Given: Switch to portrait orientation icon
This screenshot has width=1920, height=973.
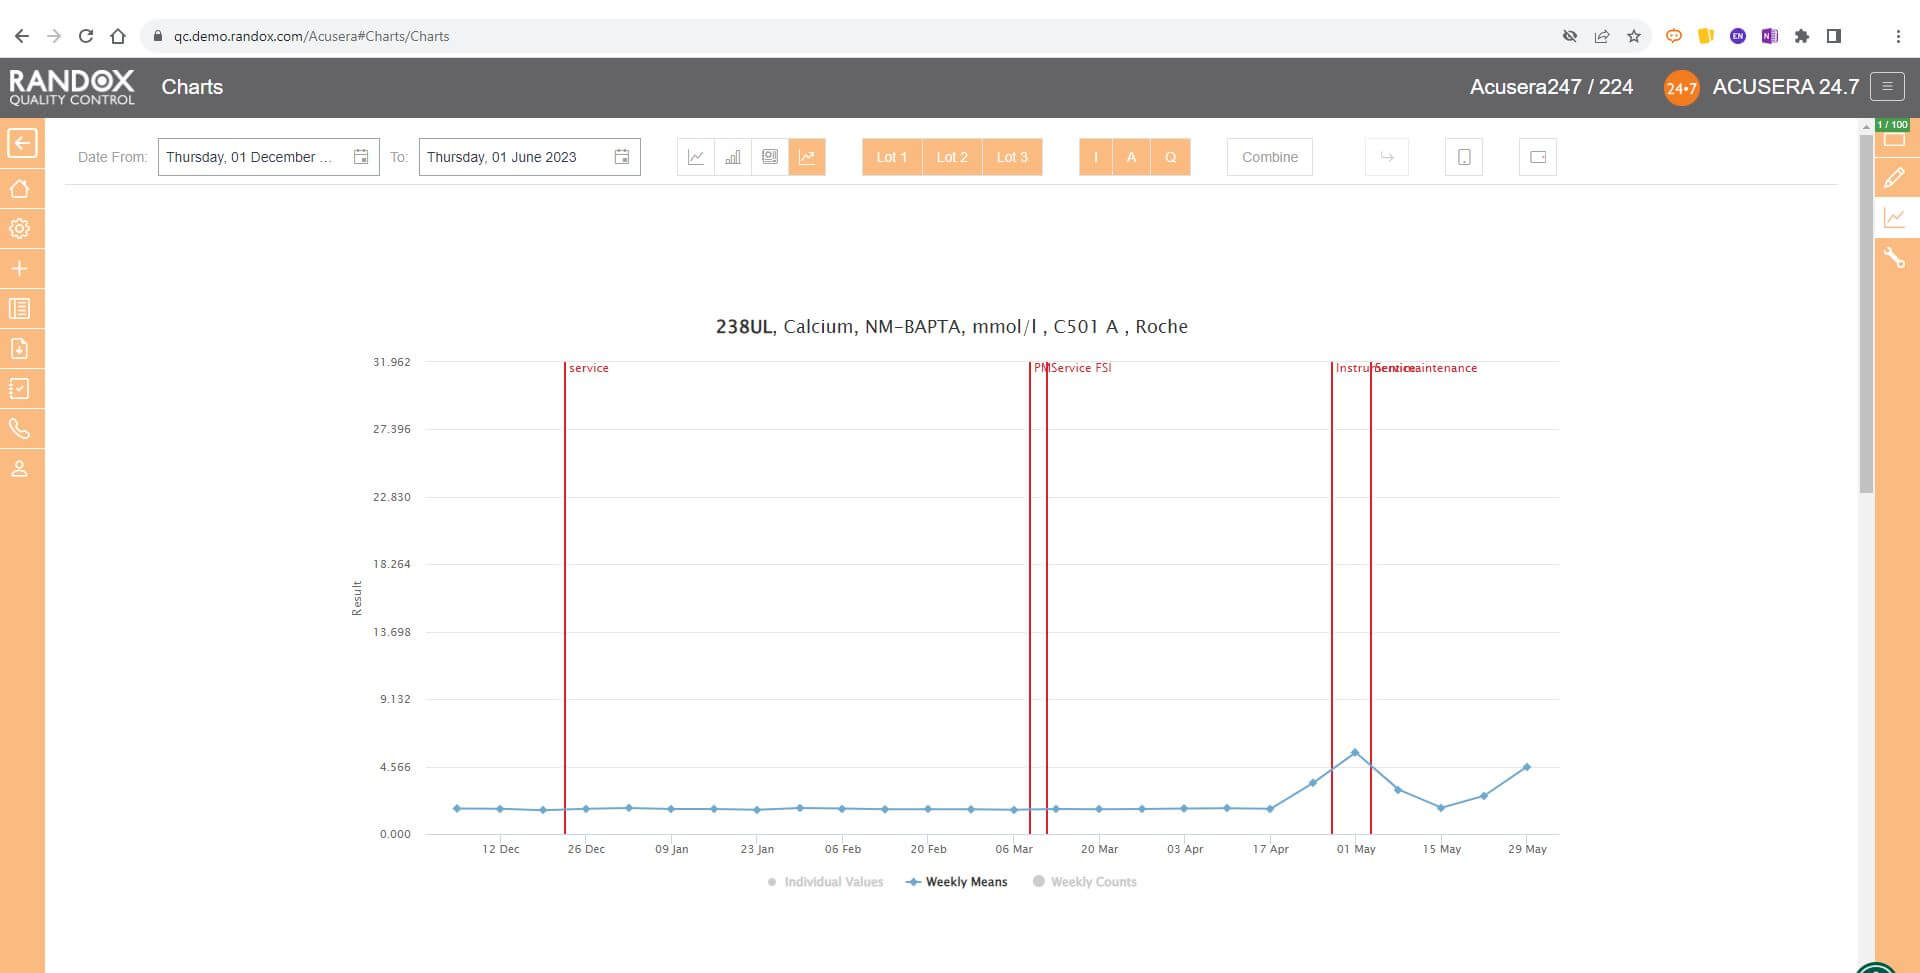Looking at the screenshot, I should click(1464, 157).
